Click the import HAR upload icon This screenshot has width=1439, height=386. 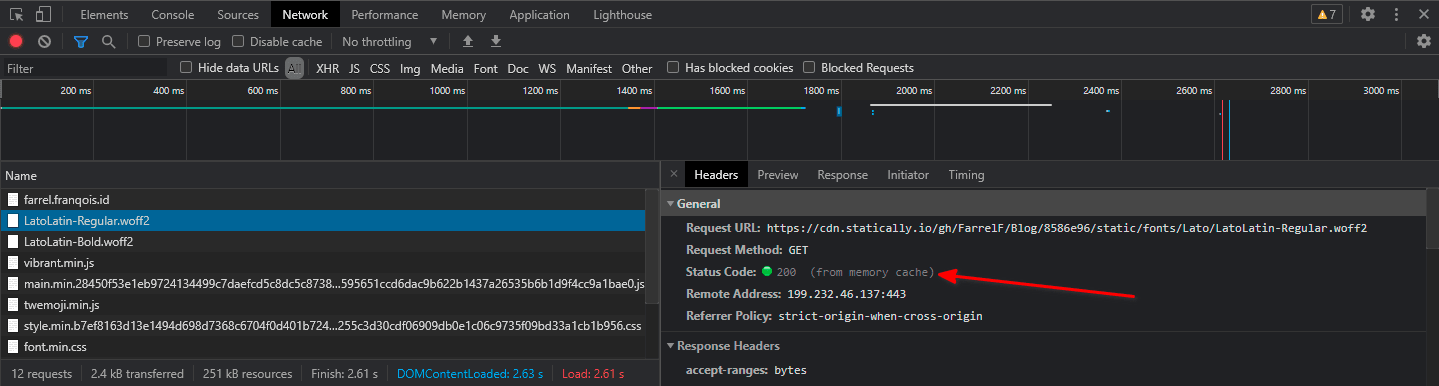pos(467,42)
